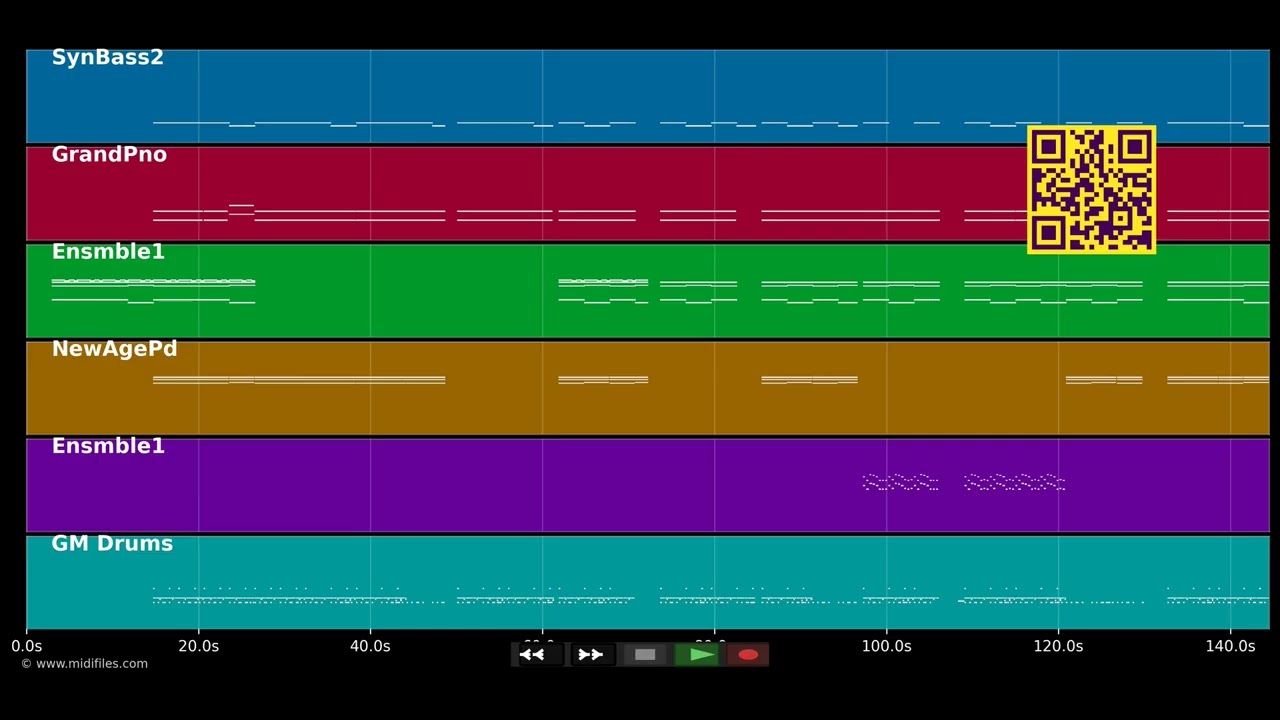Select the purple Ensmble1 track label

tap(108, 446)
